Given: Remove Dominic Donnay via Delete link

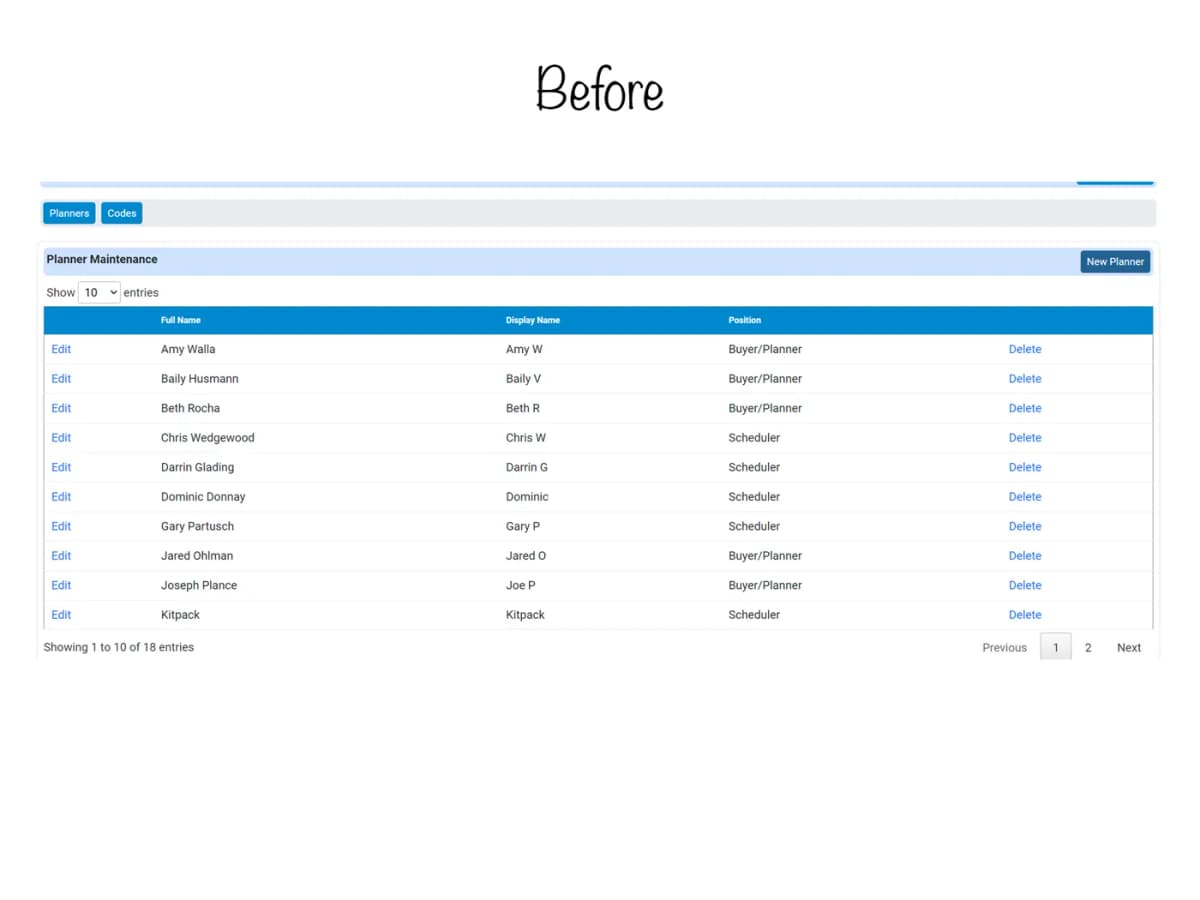Looking at the screenshot, I should (1025, 497).
